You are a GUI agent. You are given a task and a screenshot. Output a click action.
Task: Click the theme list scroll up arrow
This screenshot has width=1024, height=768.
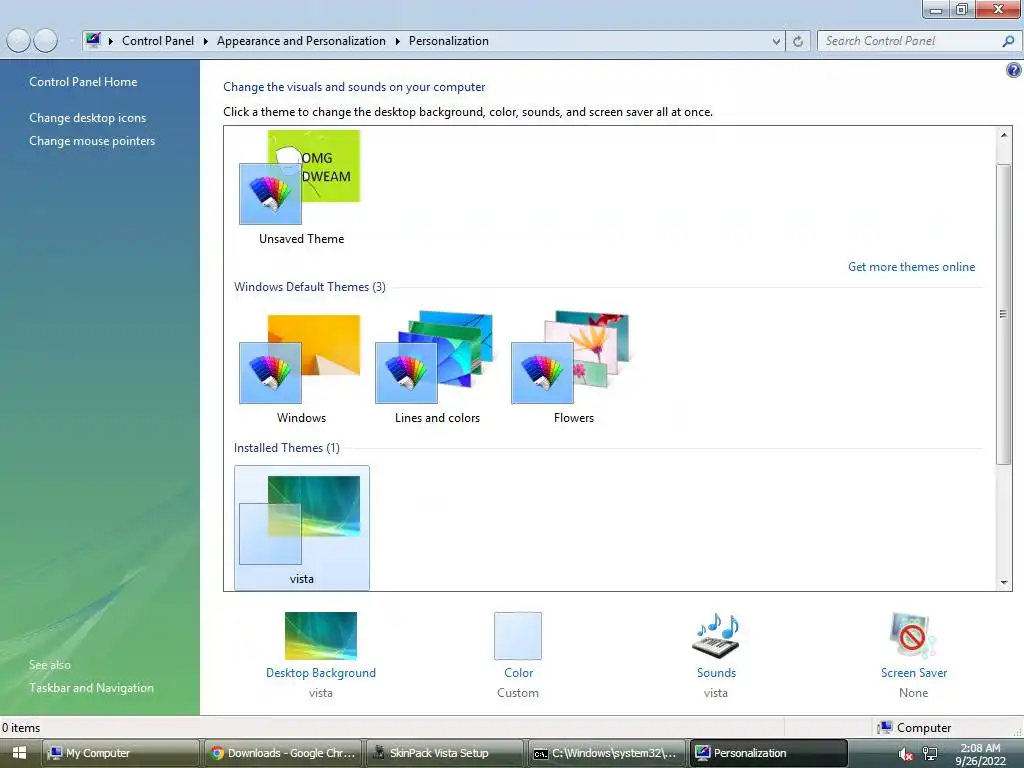(x=1004, y=135)
